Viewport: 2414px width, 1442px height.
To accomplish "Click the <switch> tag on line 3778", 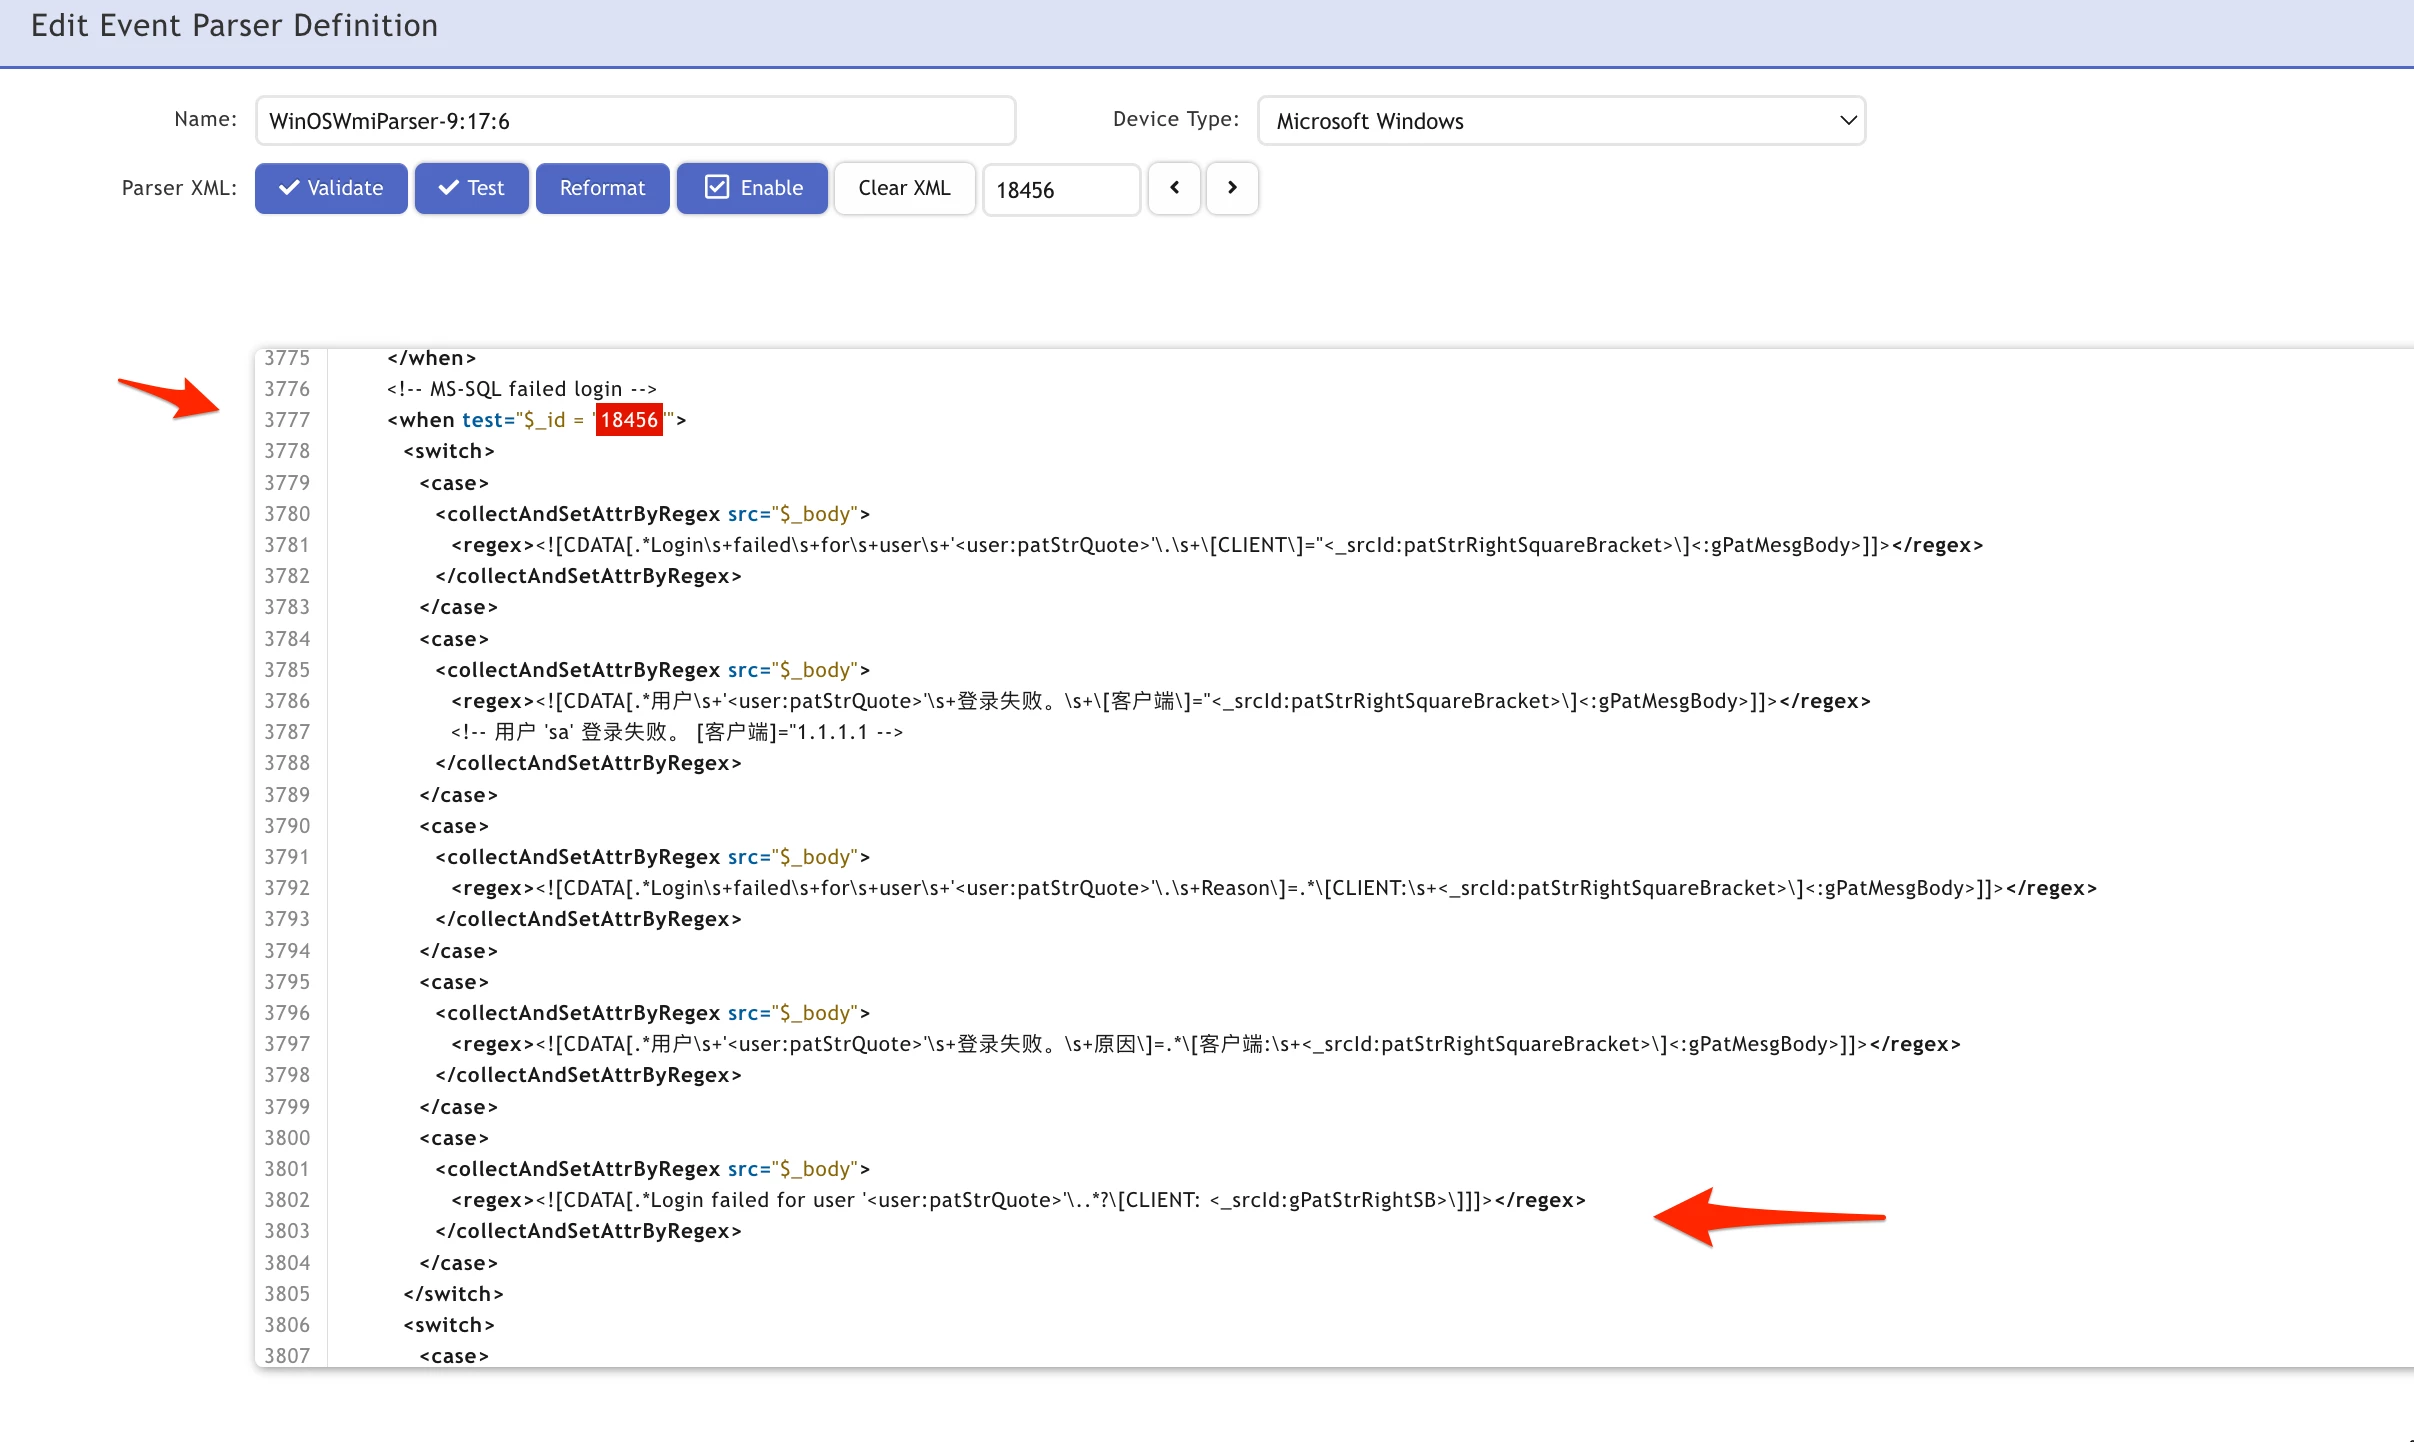I will (x=449, y=451).
